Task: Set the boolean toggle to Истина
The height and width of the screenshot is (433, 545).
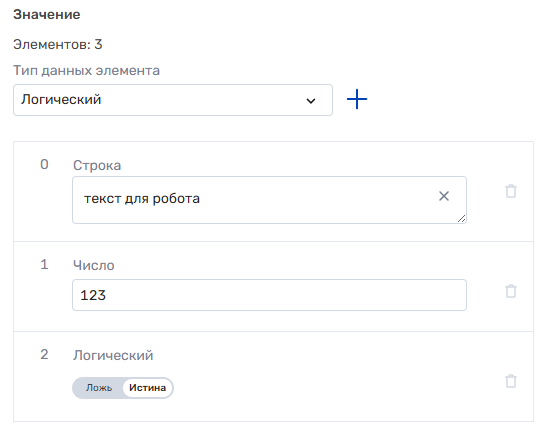Action: pyautogui.click(x=147, y=388)
